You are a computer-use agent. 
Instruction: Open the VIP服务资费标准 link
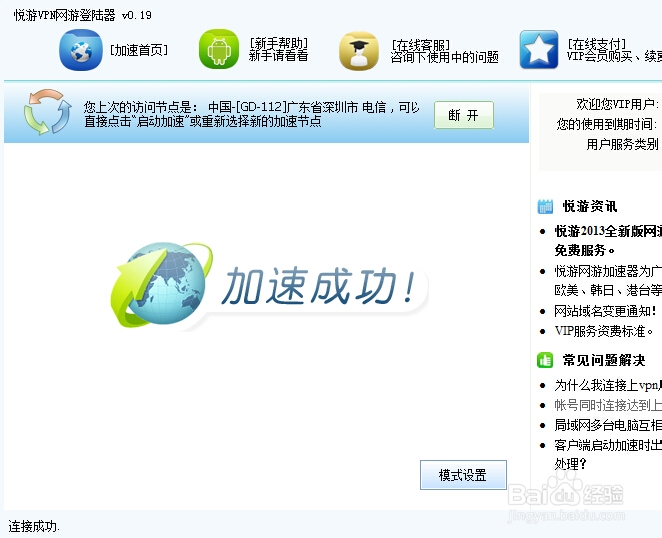click(x=604, y=331)
